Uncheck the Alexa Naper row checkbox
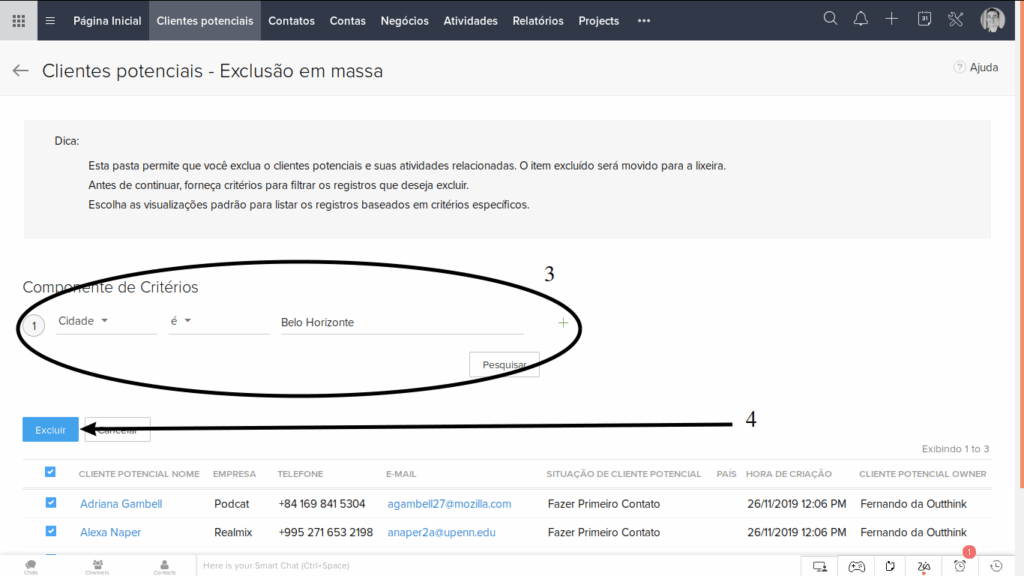The width and height of the screenshot is (1024, 576). 50,531
